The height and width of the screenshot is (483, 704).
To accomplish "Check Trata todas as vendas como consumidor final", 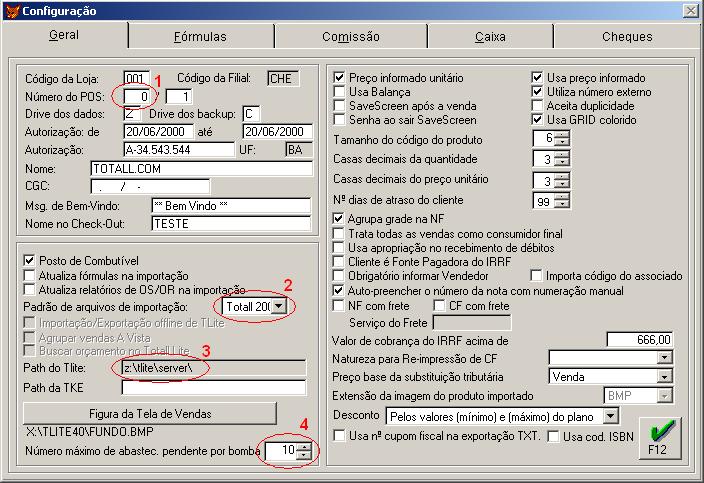I will 339,233.
